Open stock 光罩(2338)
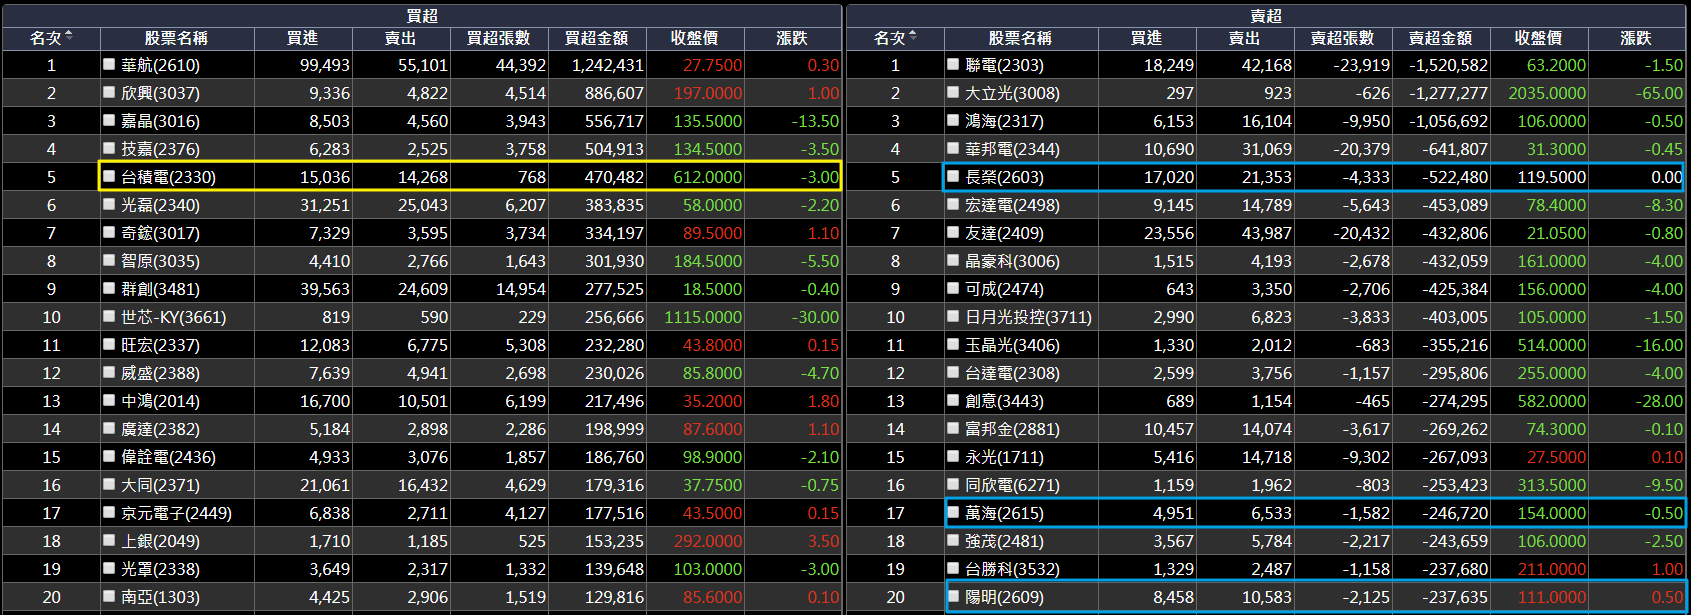 (160, 569)
